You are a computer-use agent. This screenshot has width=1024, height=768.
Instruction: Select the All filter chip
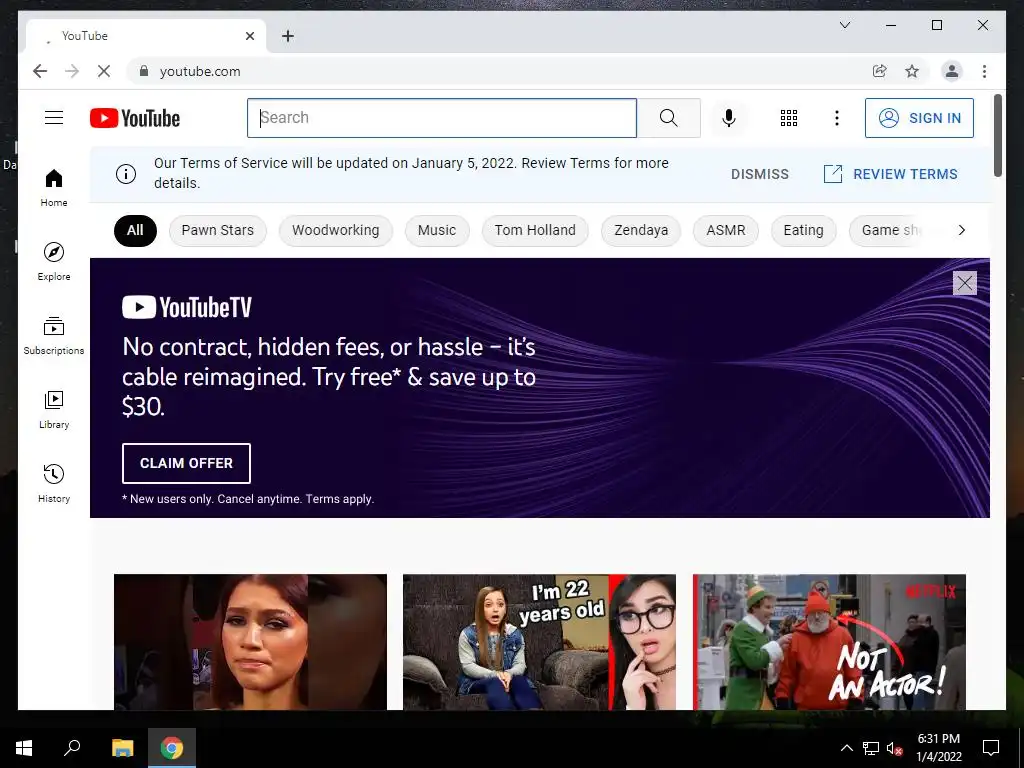point(135,231)
